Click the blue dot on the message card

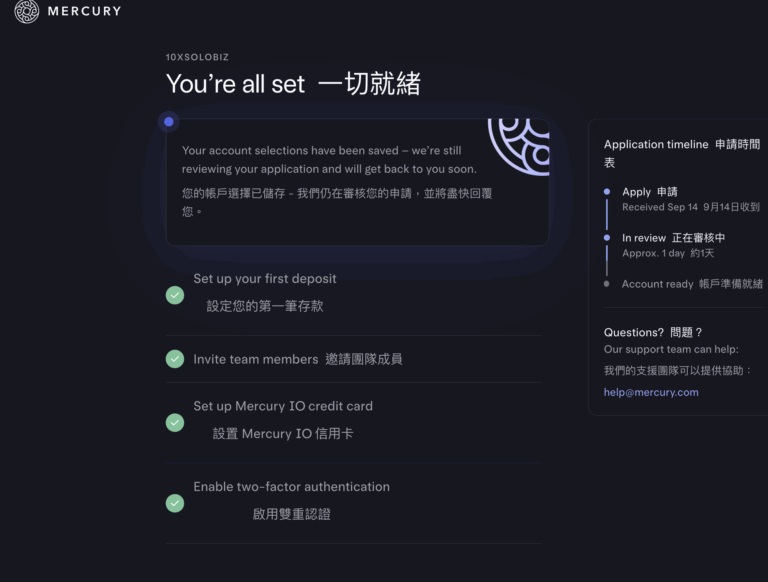pos(168,122)
